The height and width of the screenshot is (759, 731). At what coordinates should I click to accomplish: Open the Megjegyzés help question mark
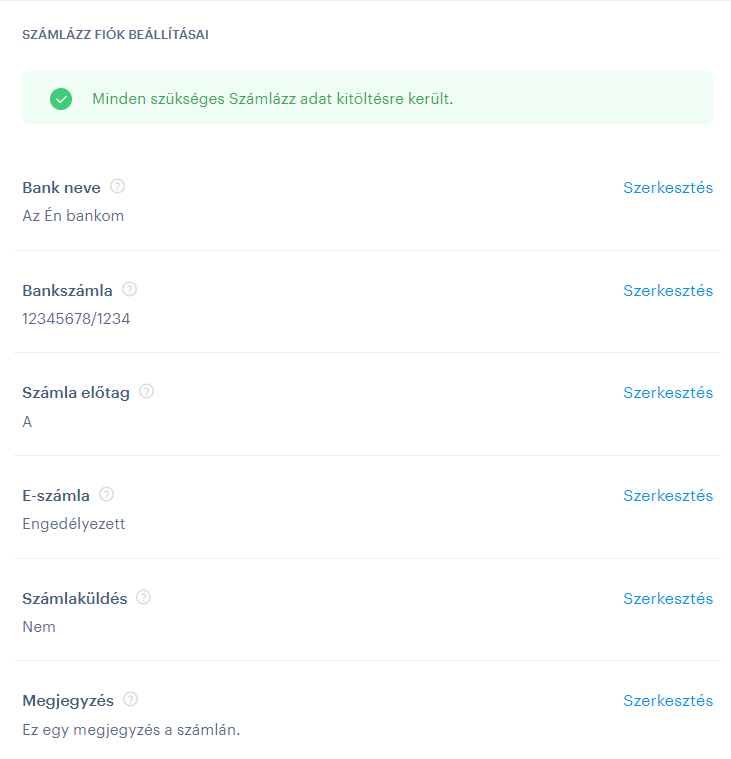(131, 699)
